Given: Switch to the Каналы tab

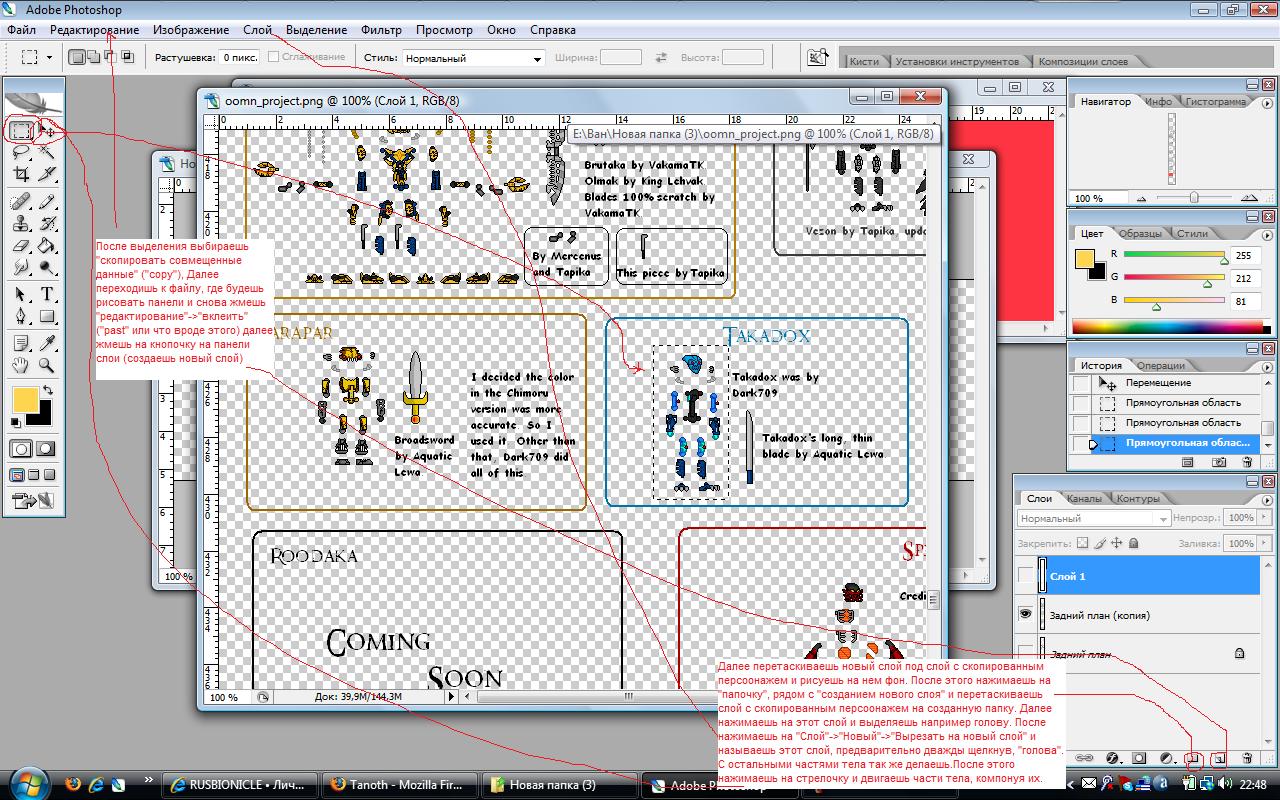Looking at the screenshot, I should (x=1084, y=498).
